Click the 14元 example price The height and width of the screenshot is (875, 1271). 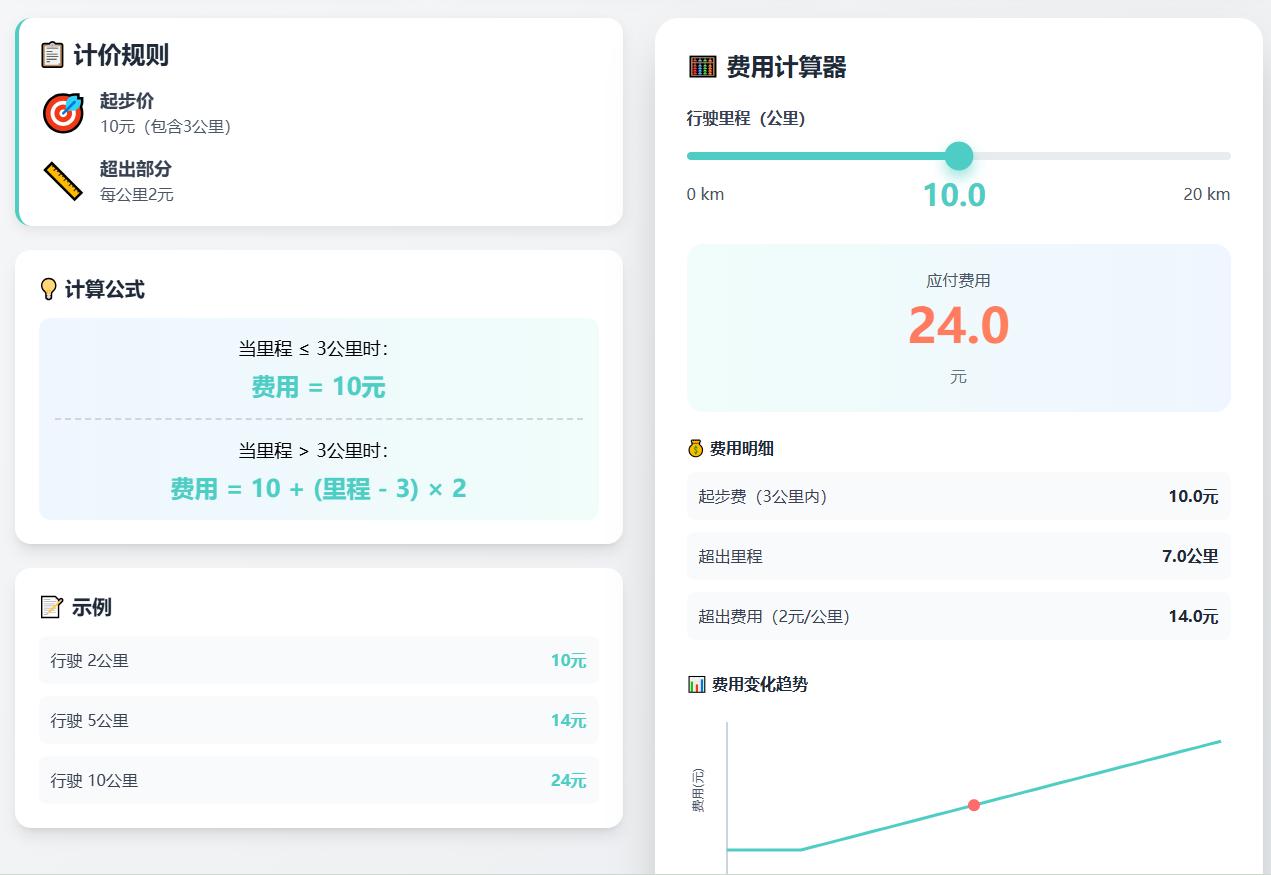coord(568,721)
